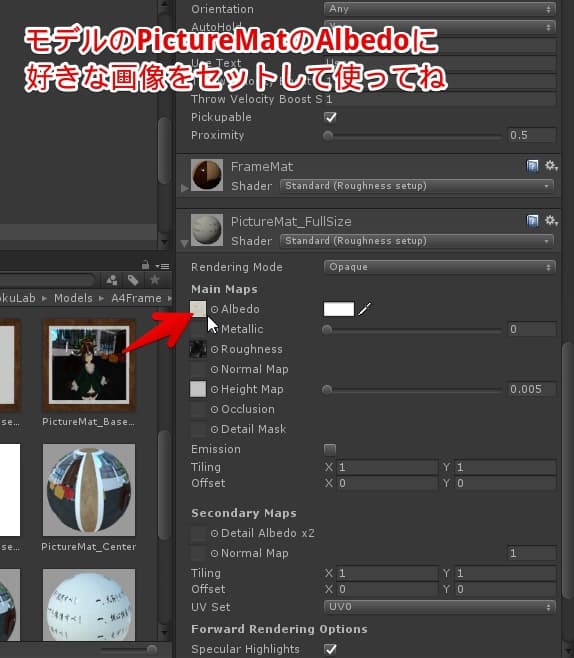Open FrameMat Shader dropdown
This screenshot has width=574, height=658.
click(x=417, y=186)
